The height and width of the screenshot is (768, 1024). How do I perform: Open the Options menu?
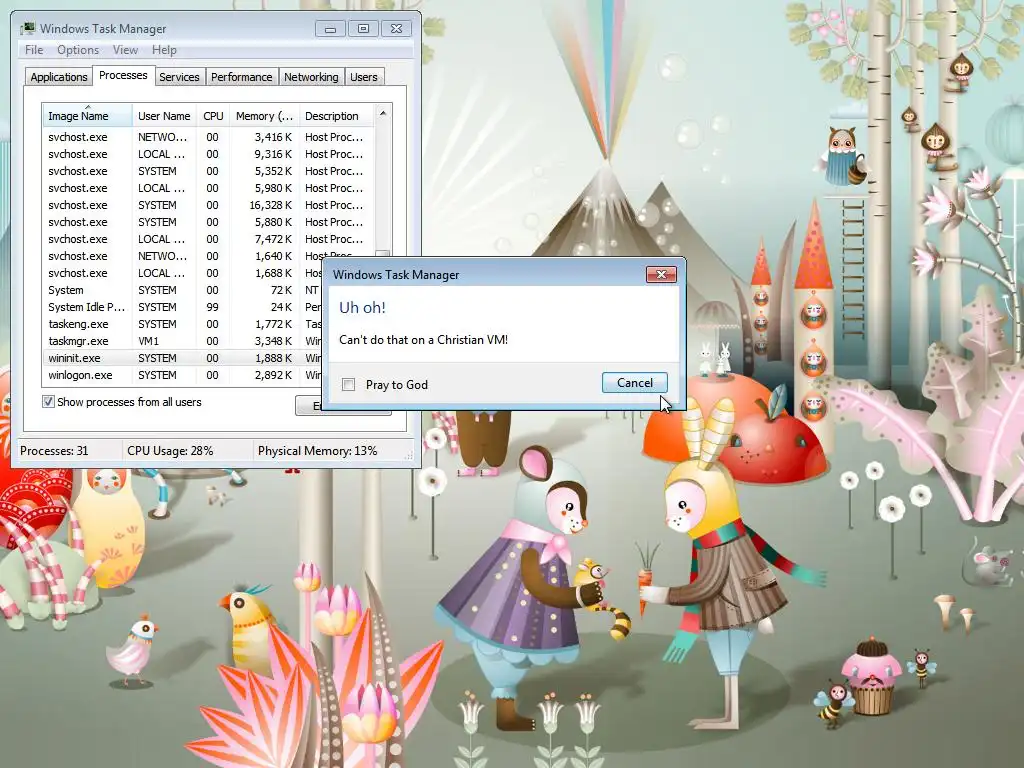[78, 50]
